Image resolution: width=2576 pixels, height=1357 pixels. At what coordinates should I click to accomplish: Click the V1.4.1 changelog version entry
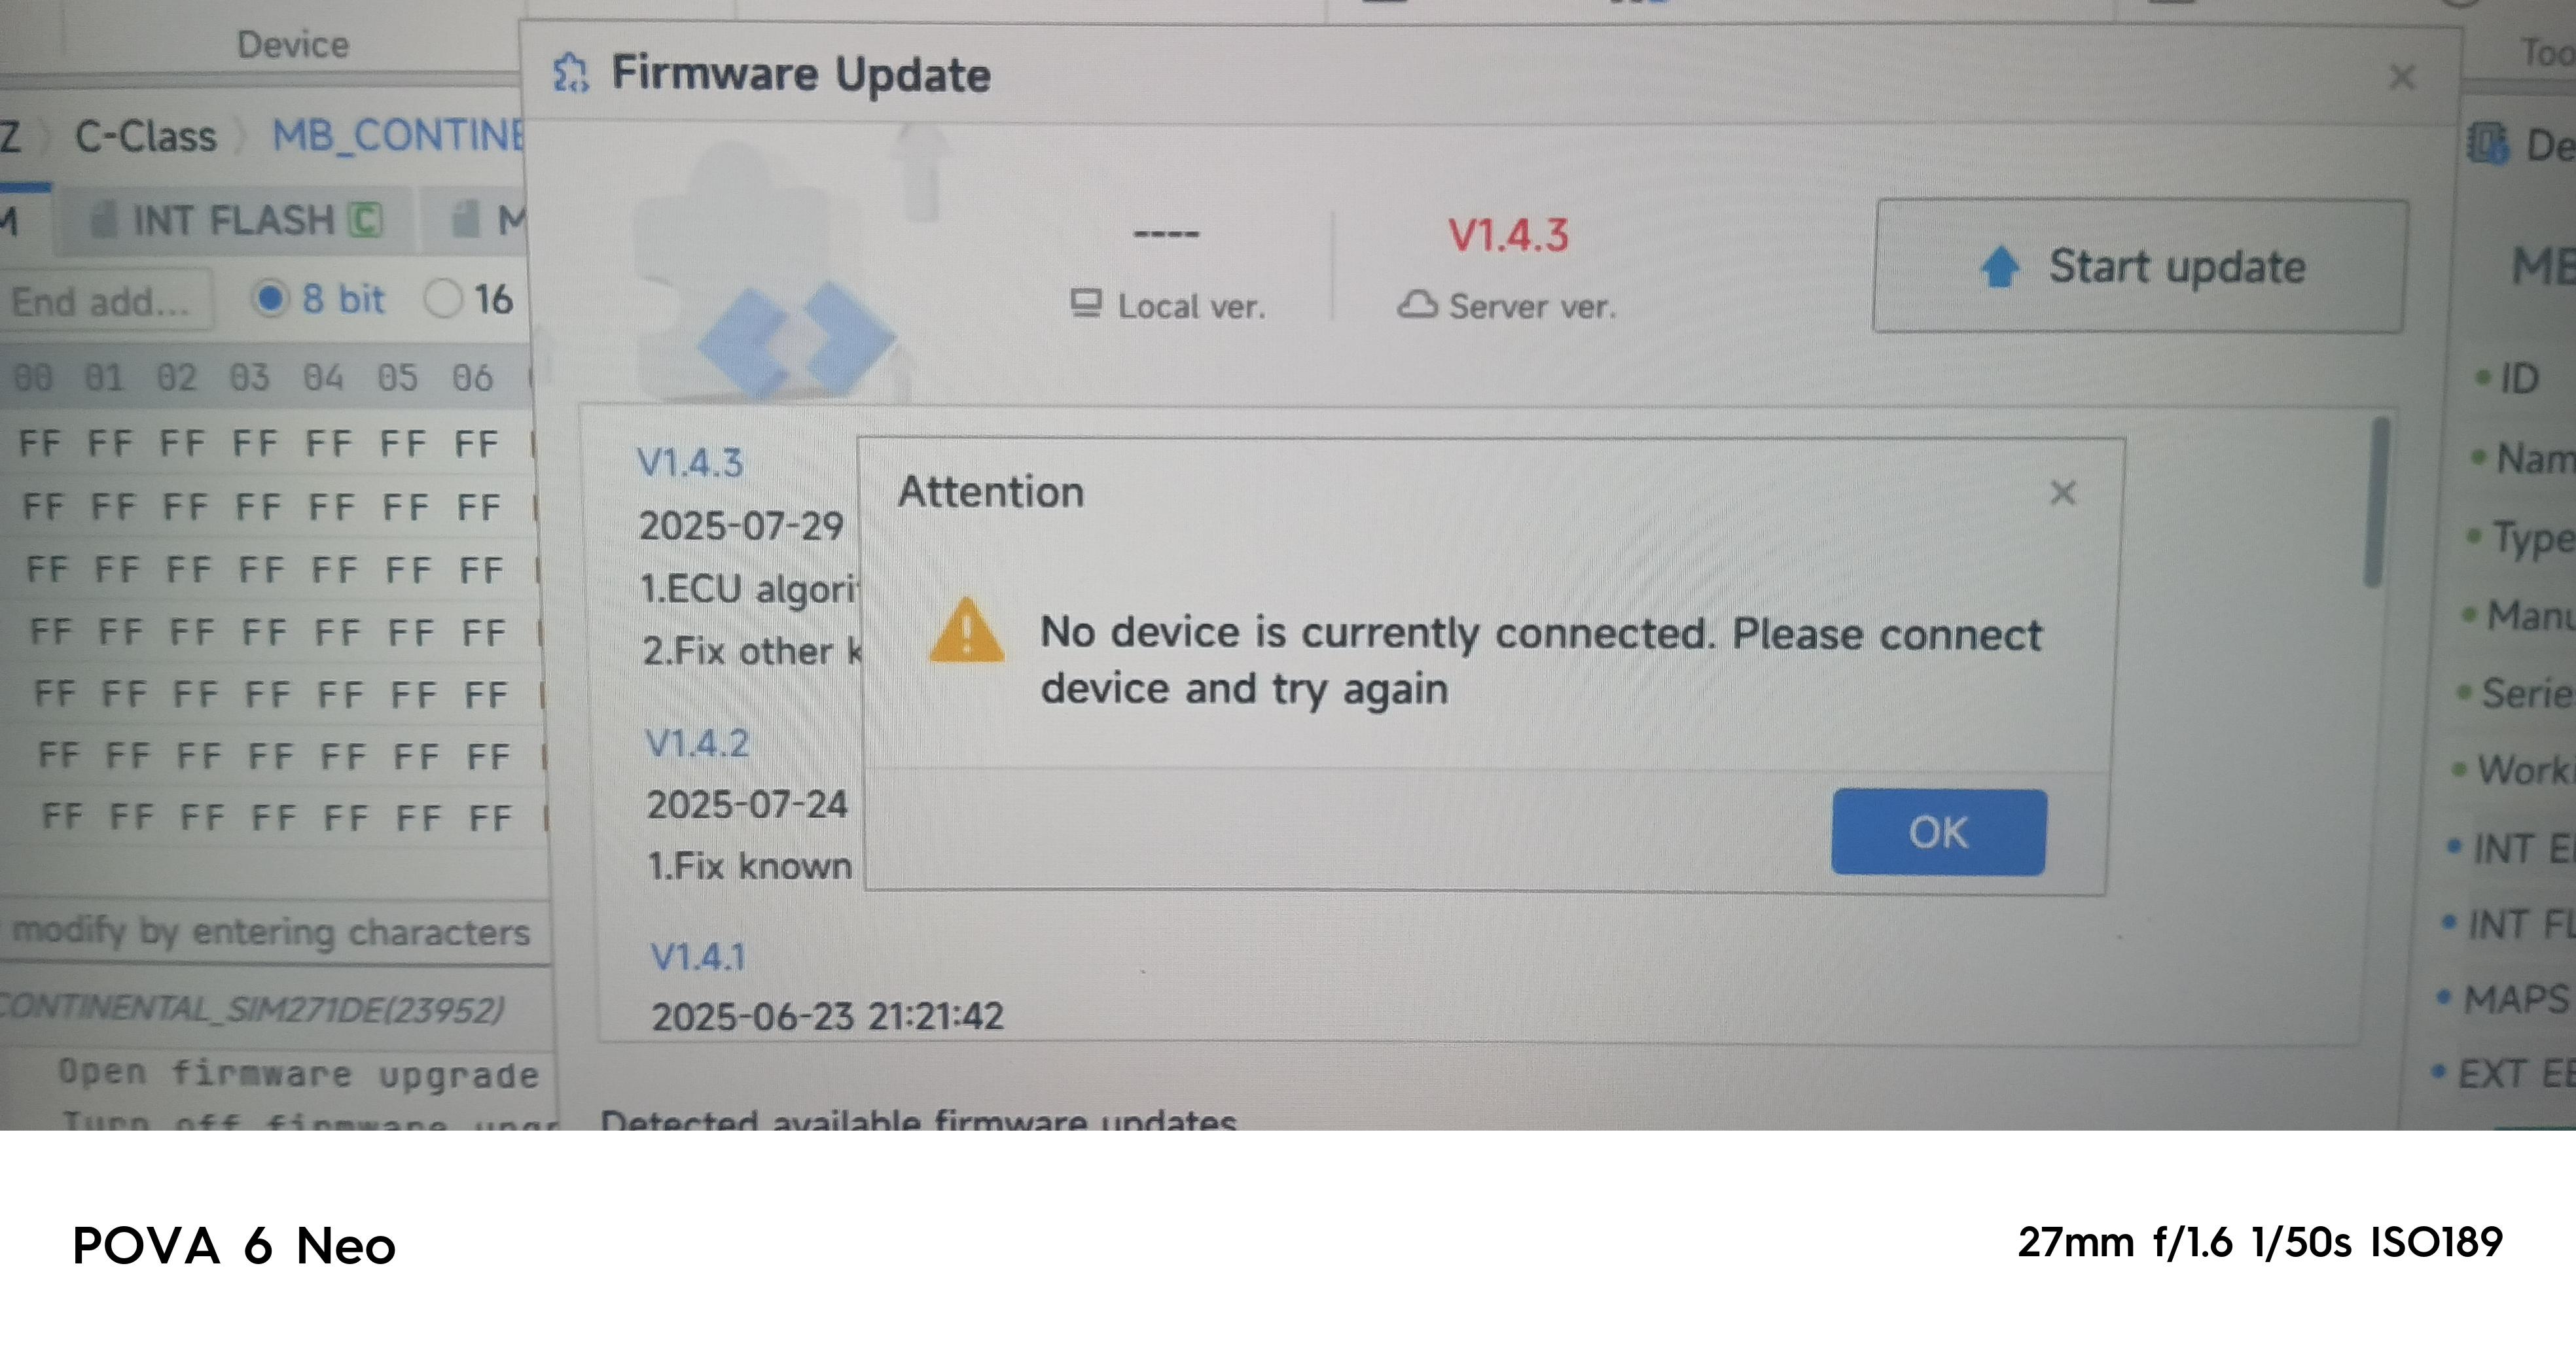(x=698, y=957)
